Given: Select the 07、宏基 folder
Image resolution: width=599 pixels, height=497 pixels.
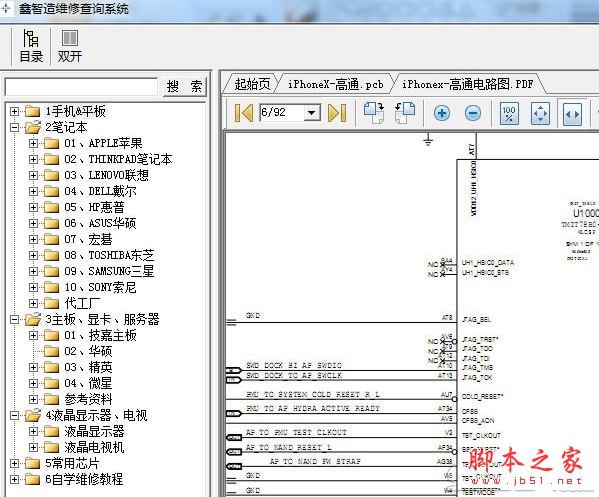Looking at the screenshot, I should tap(88, 239).
